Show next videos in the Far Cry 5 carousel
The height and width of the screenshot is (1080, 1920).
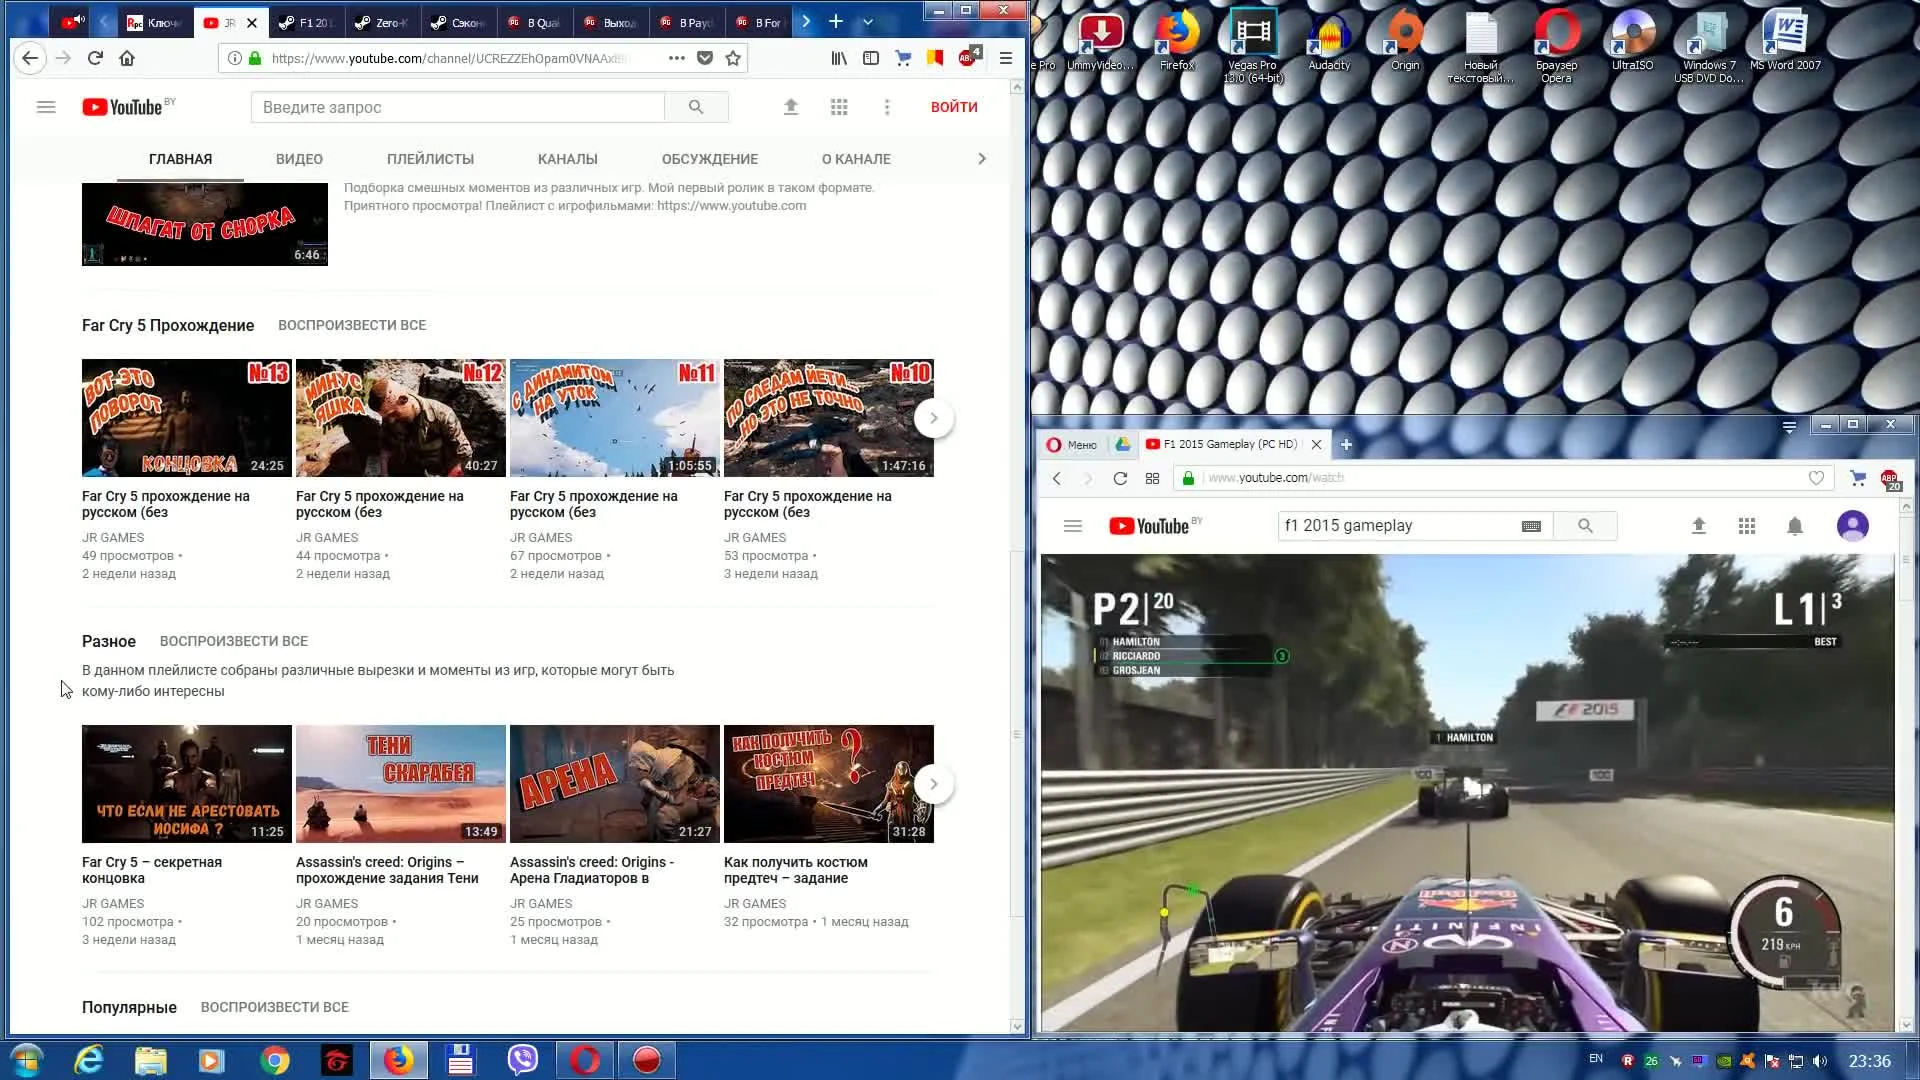click(x=933, y=418)
